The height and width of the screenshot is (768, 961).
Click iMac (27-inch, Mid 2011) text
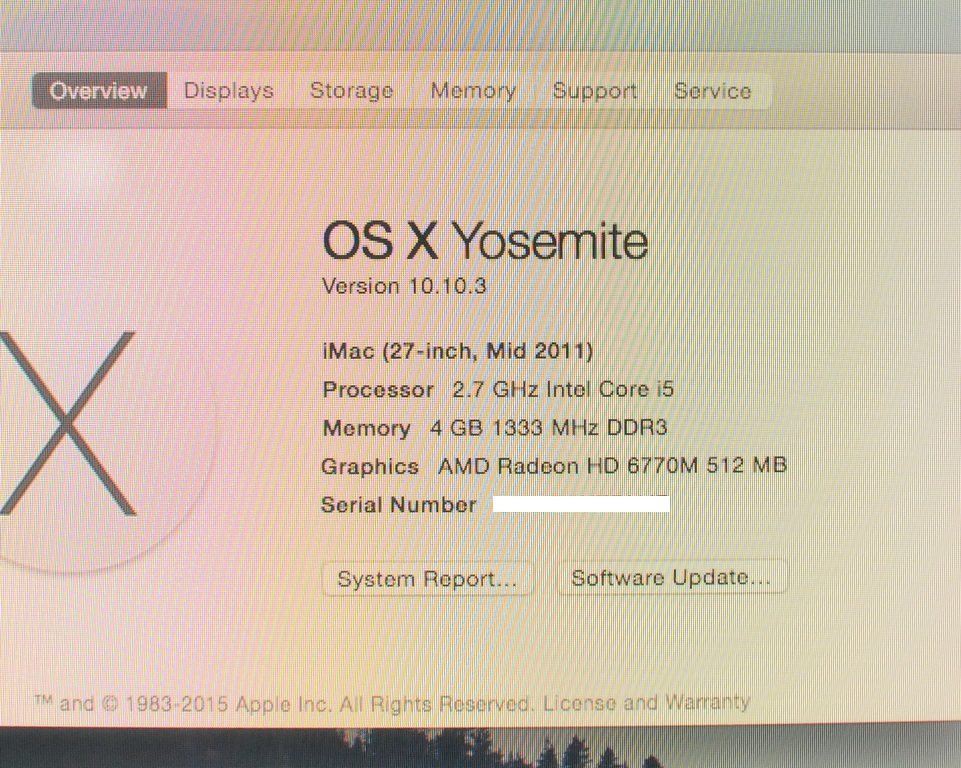(457, 351)
